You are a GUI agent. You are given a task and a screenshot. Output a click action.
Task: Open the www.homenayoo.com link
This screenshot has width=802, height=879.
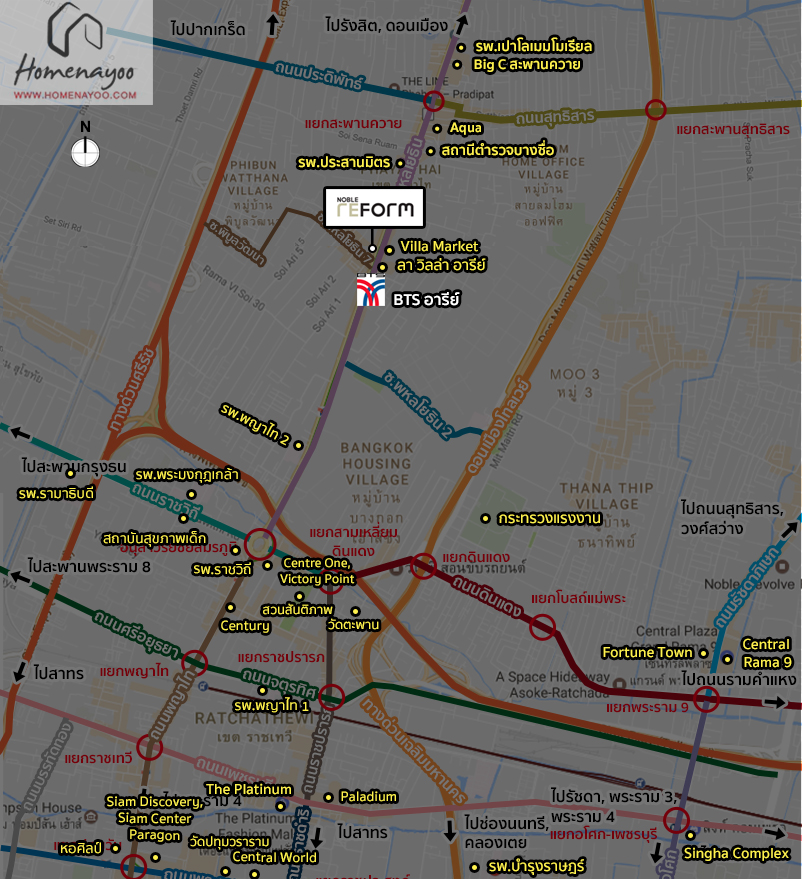[75, 95]
